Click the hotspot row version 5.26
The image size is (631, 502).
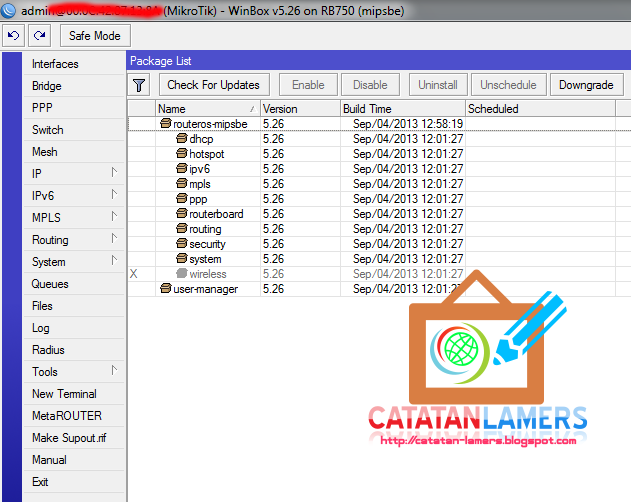coord(274,154)
